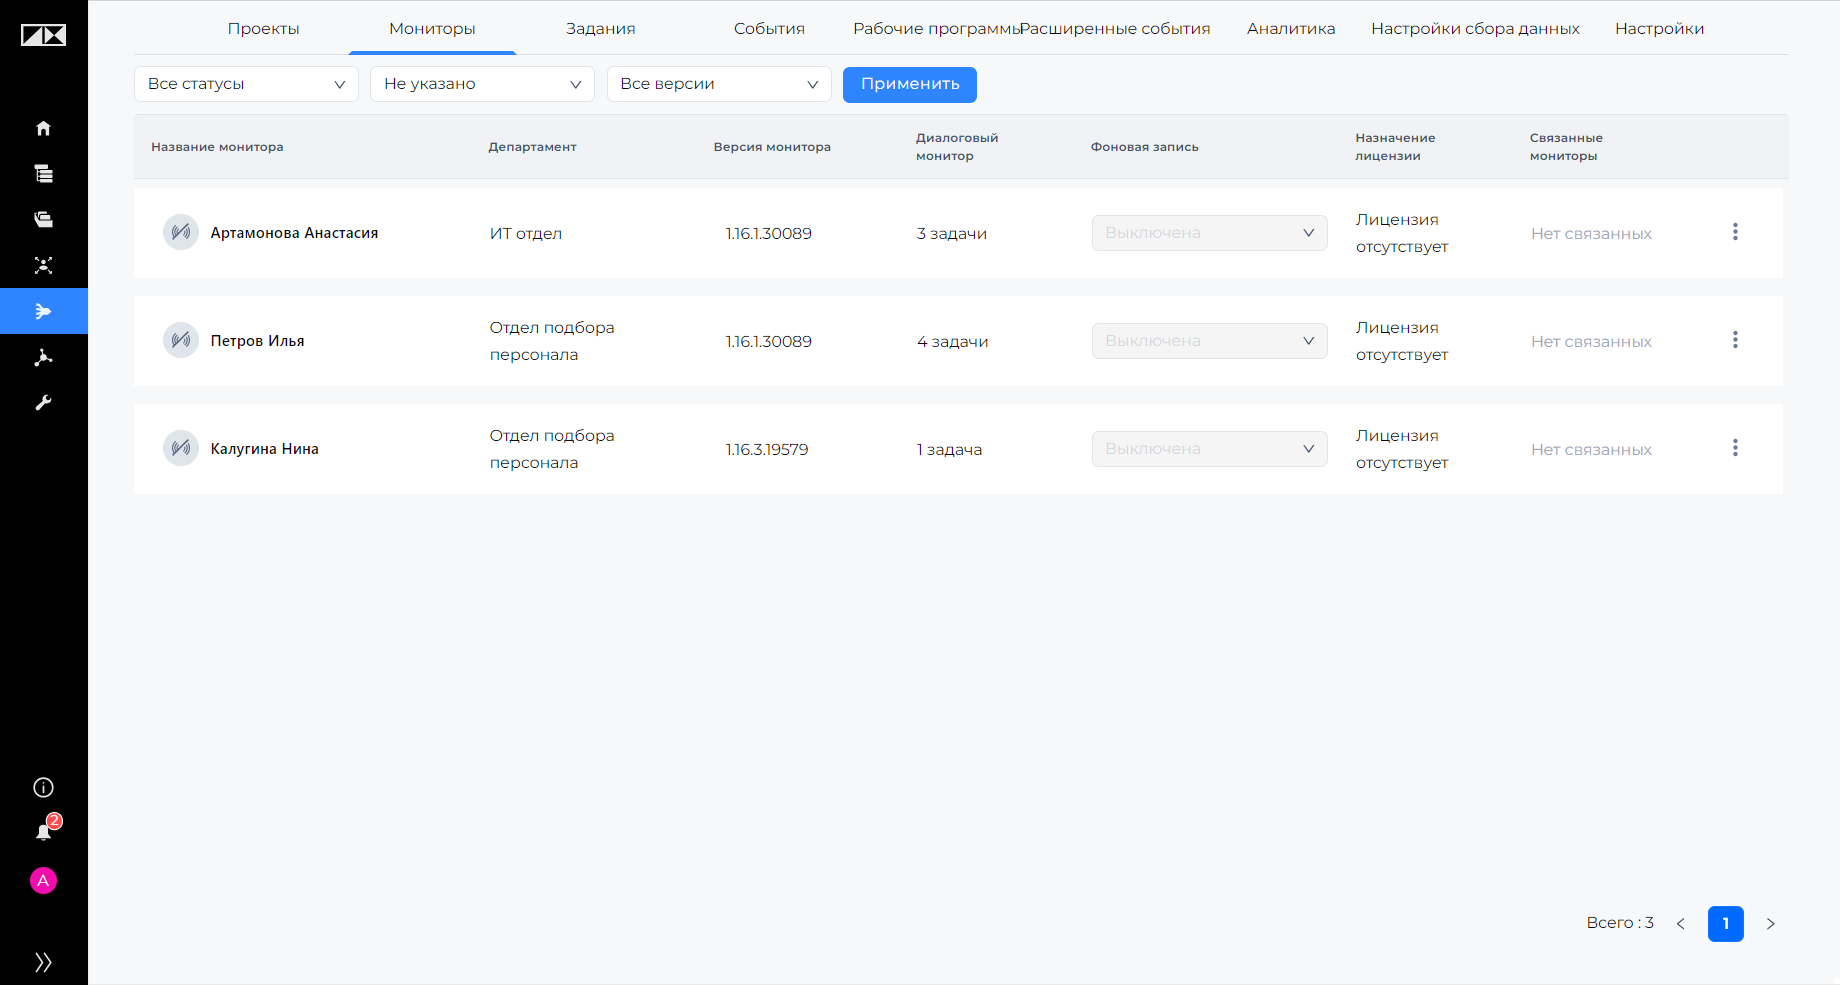Open the info circle icon

pyautogui.click(x=43, y=787)
